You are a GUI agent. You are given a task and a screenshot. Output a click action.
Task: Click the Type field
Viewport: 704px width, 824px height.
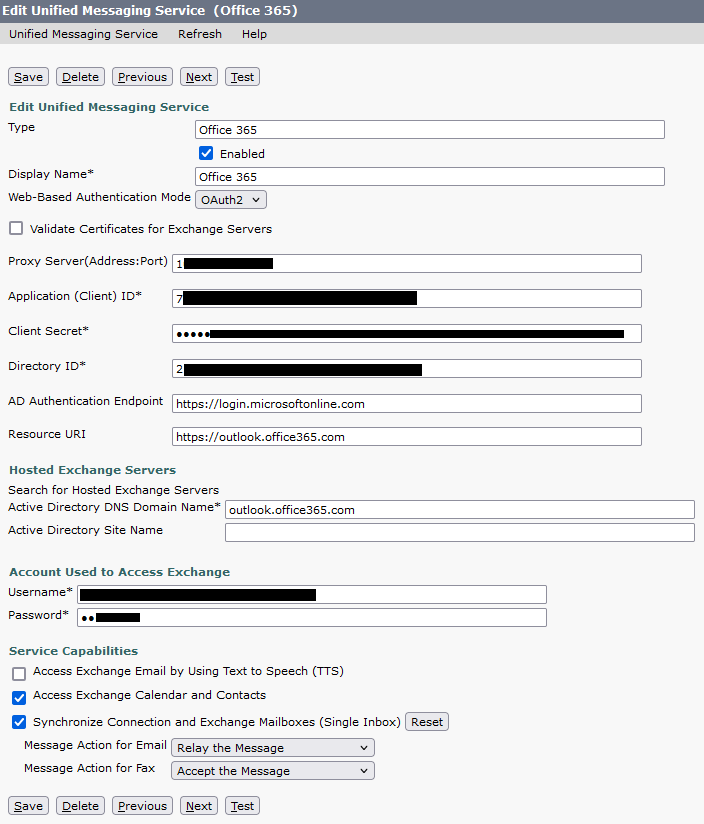pyautogui.click(x=430, y=130)
